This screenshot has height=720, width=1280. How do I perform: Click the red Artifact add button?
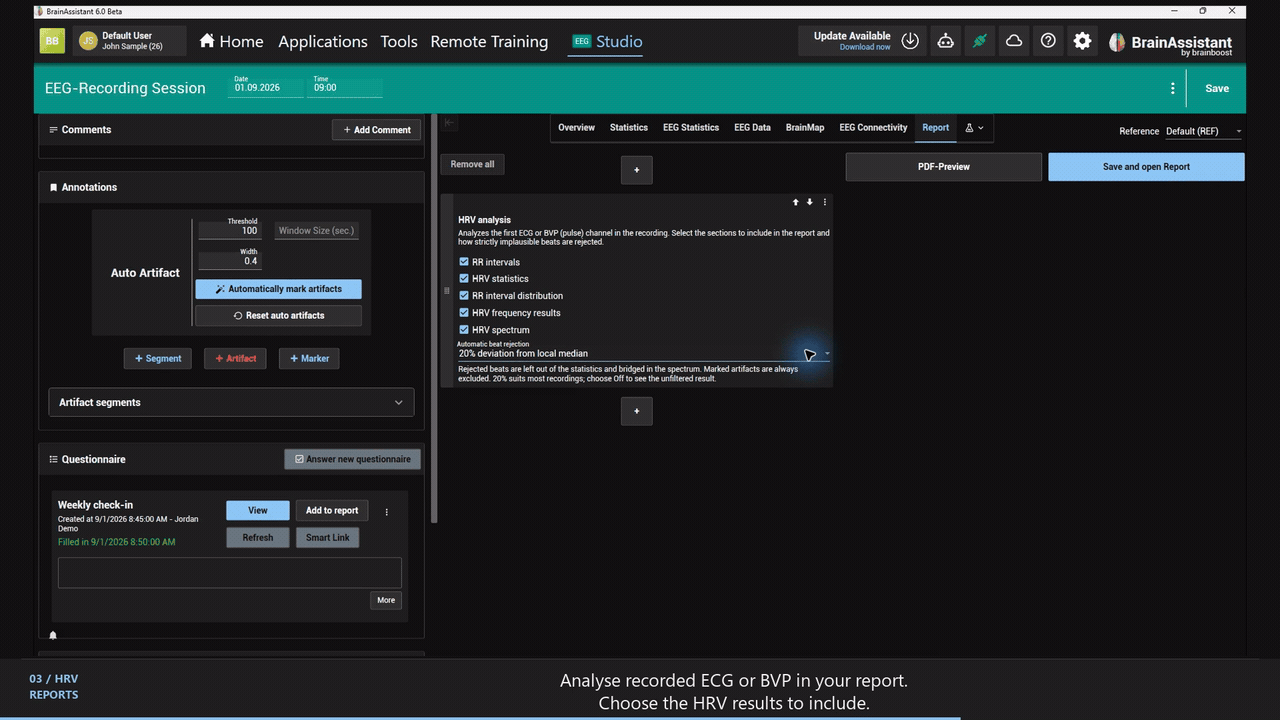[235, 358]
